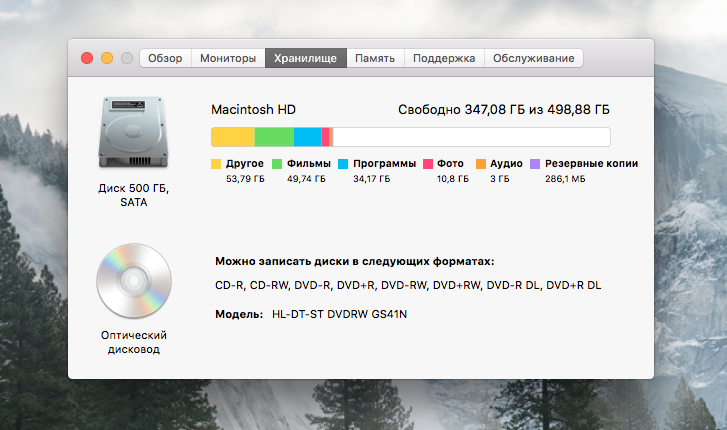Click the HL-DT-ST DVDRW GS41N model name
The width and height of the screenshot is (727, 430).
pos(339,314)
